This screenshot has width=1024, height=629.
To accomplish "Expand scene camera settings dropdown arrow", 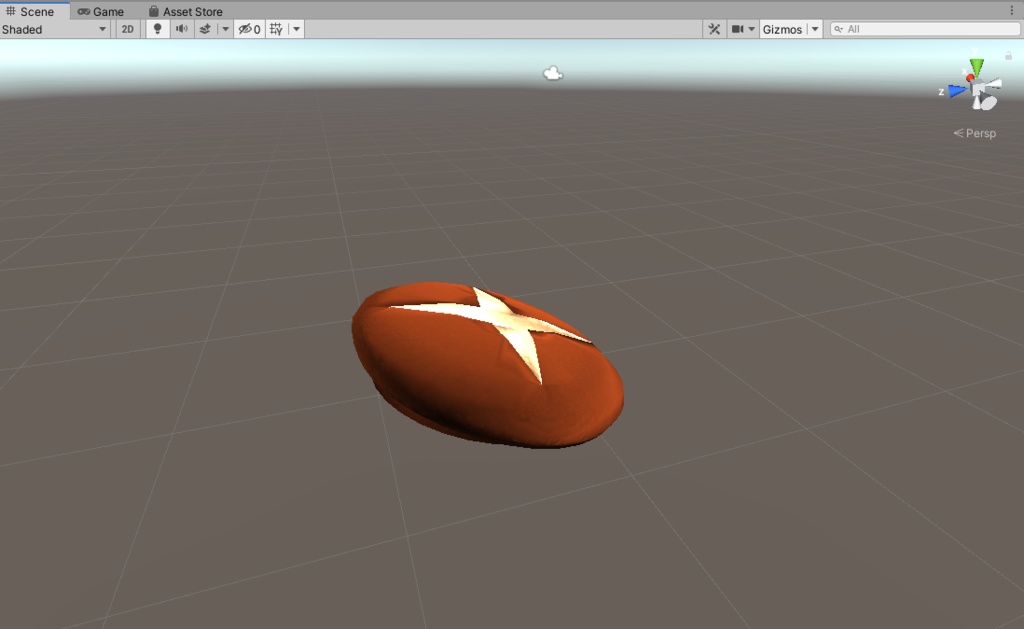I will tap(752, 29).
